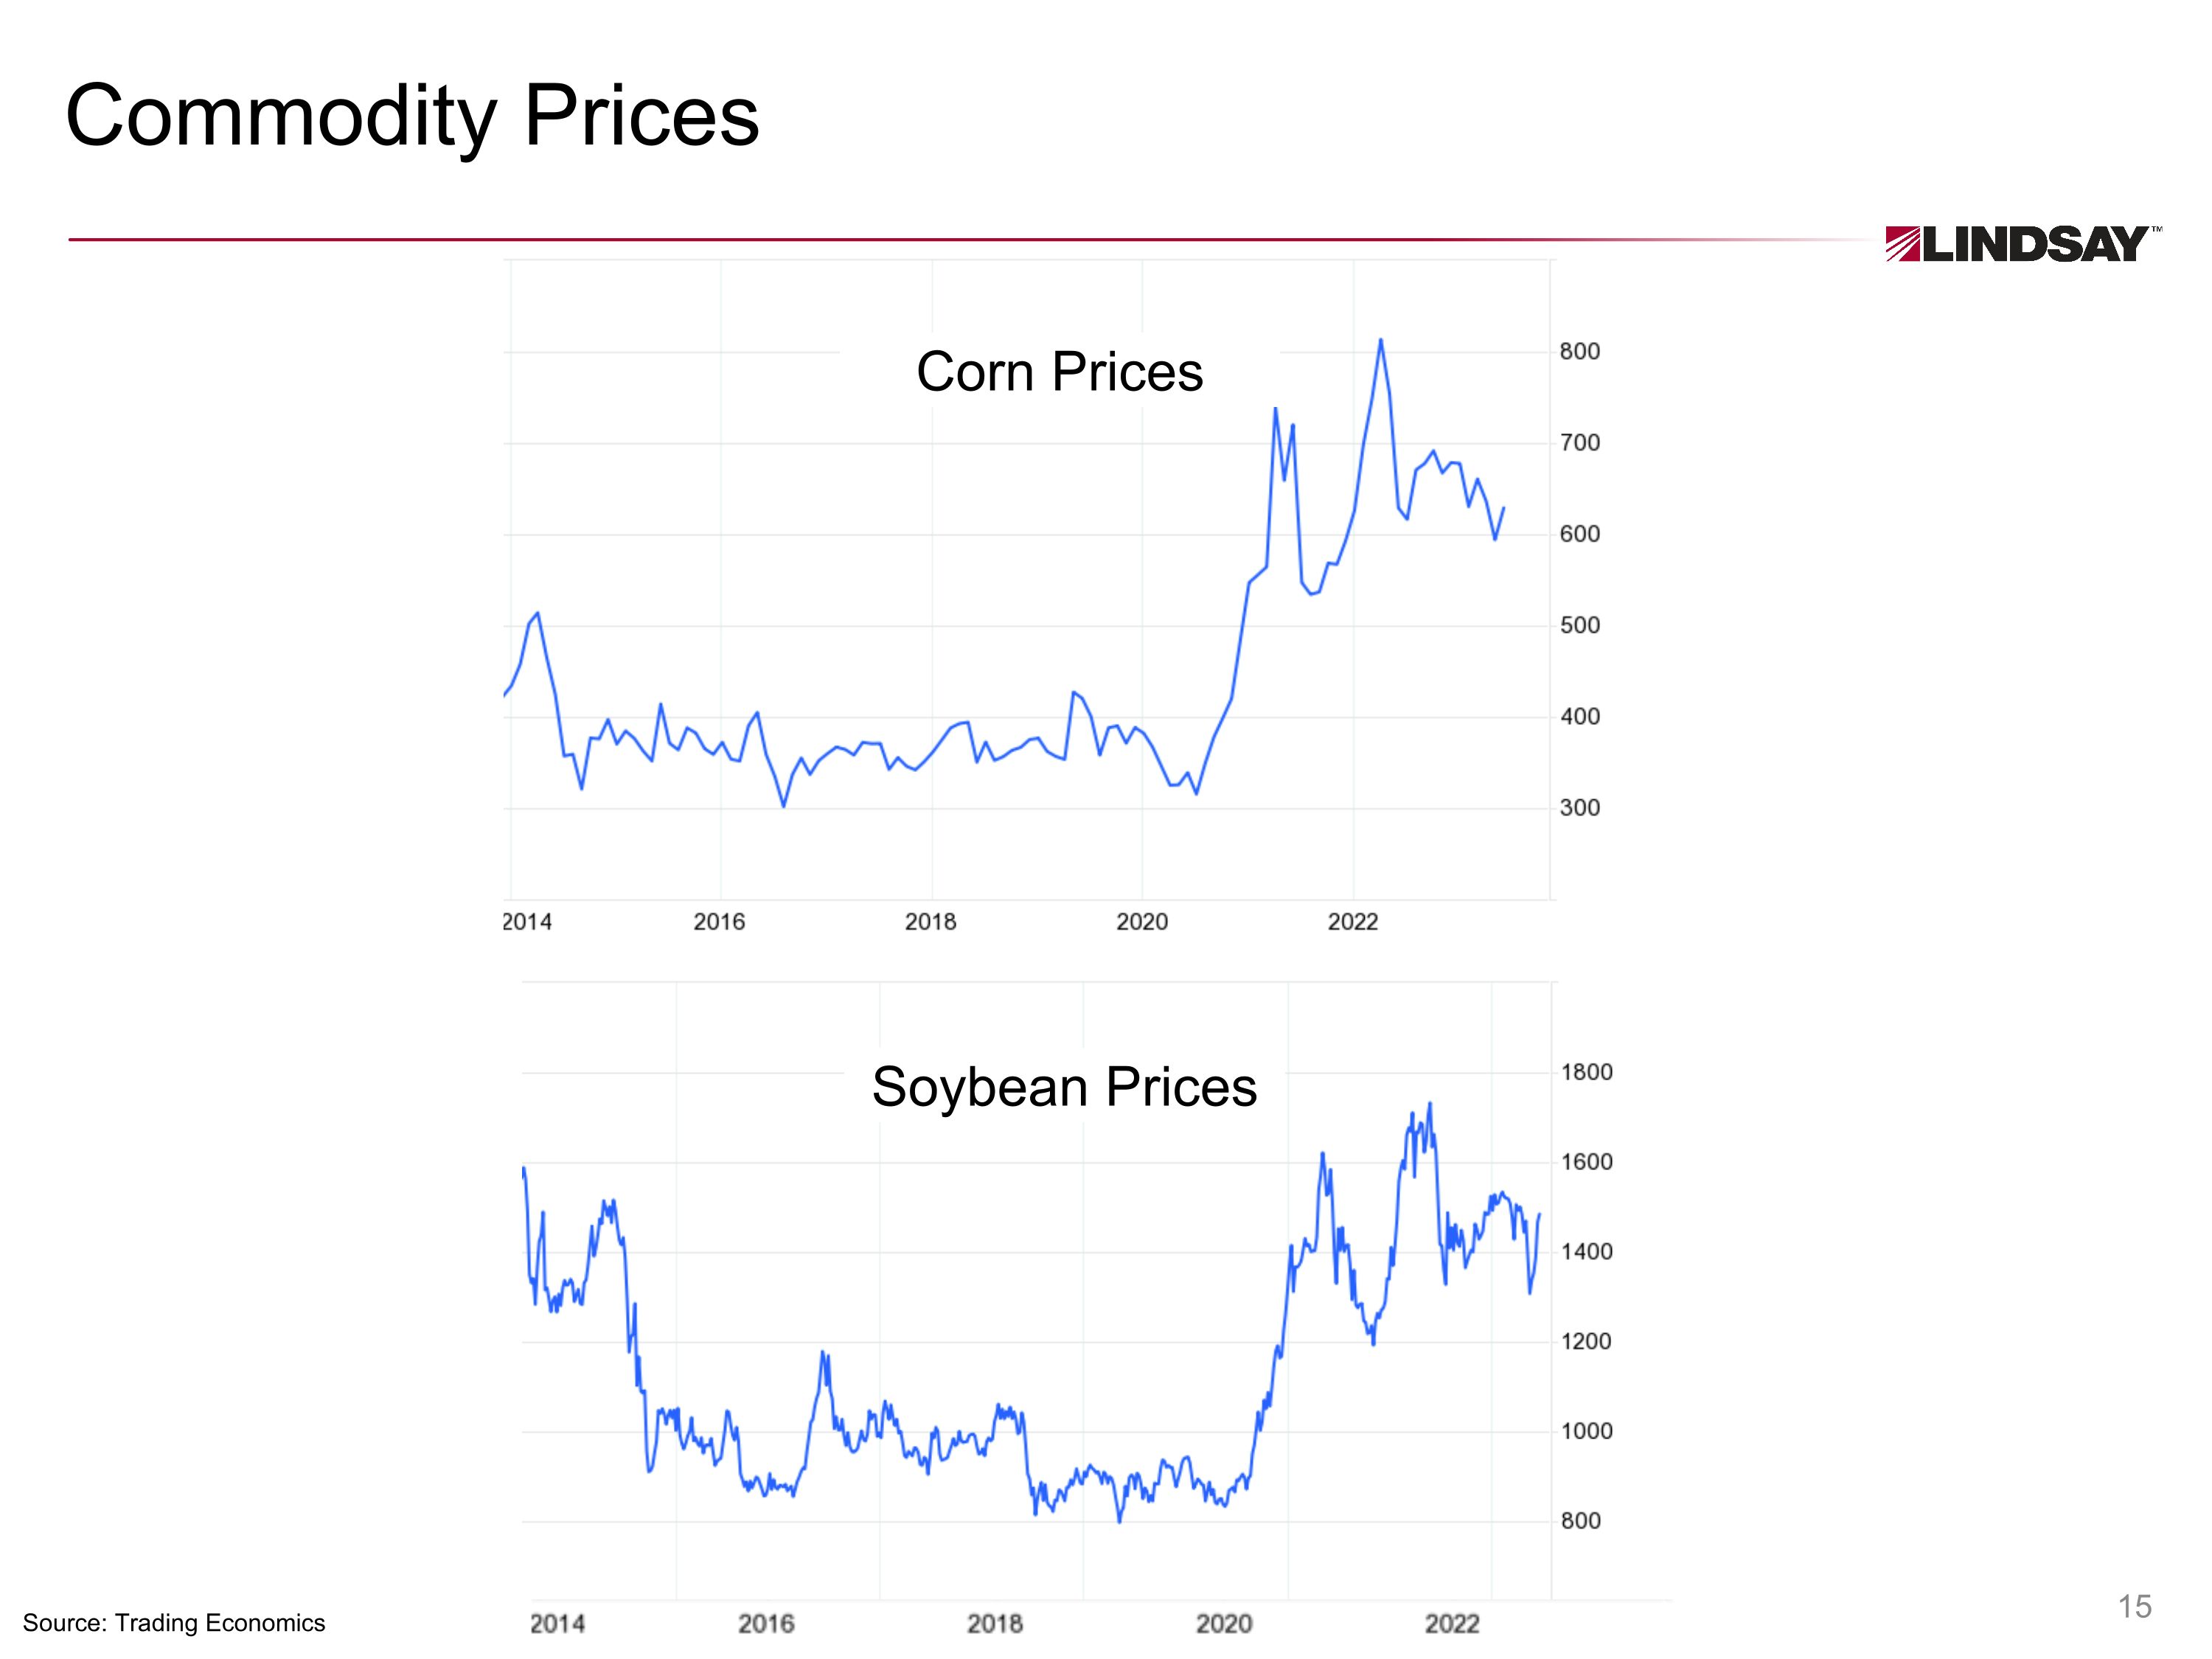Select the Soybean Prices chart label
The image size is (2212, 1659).
tap(1064, 1087)
